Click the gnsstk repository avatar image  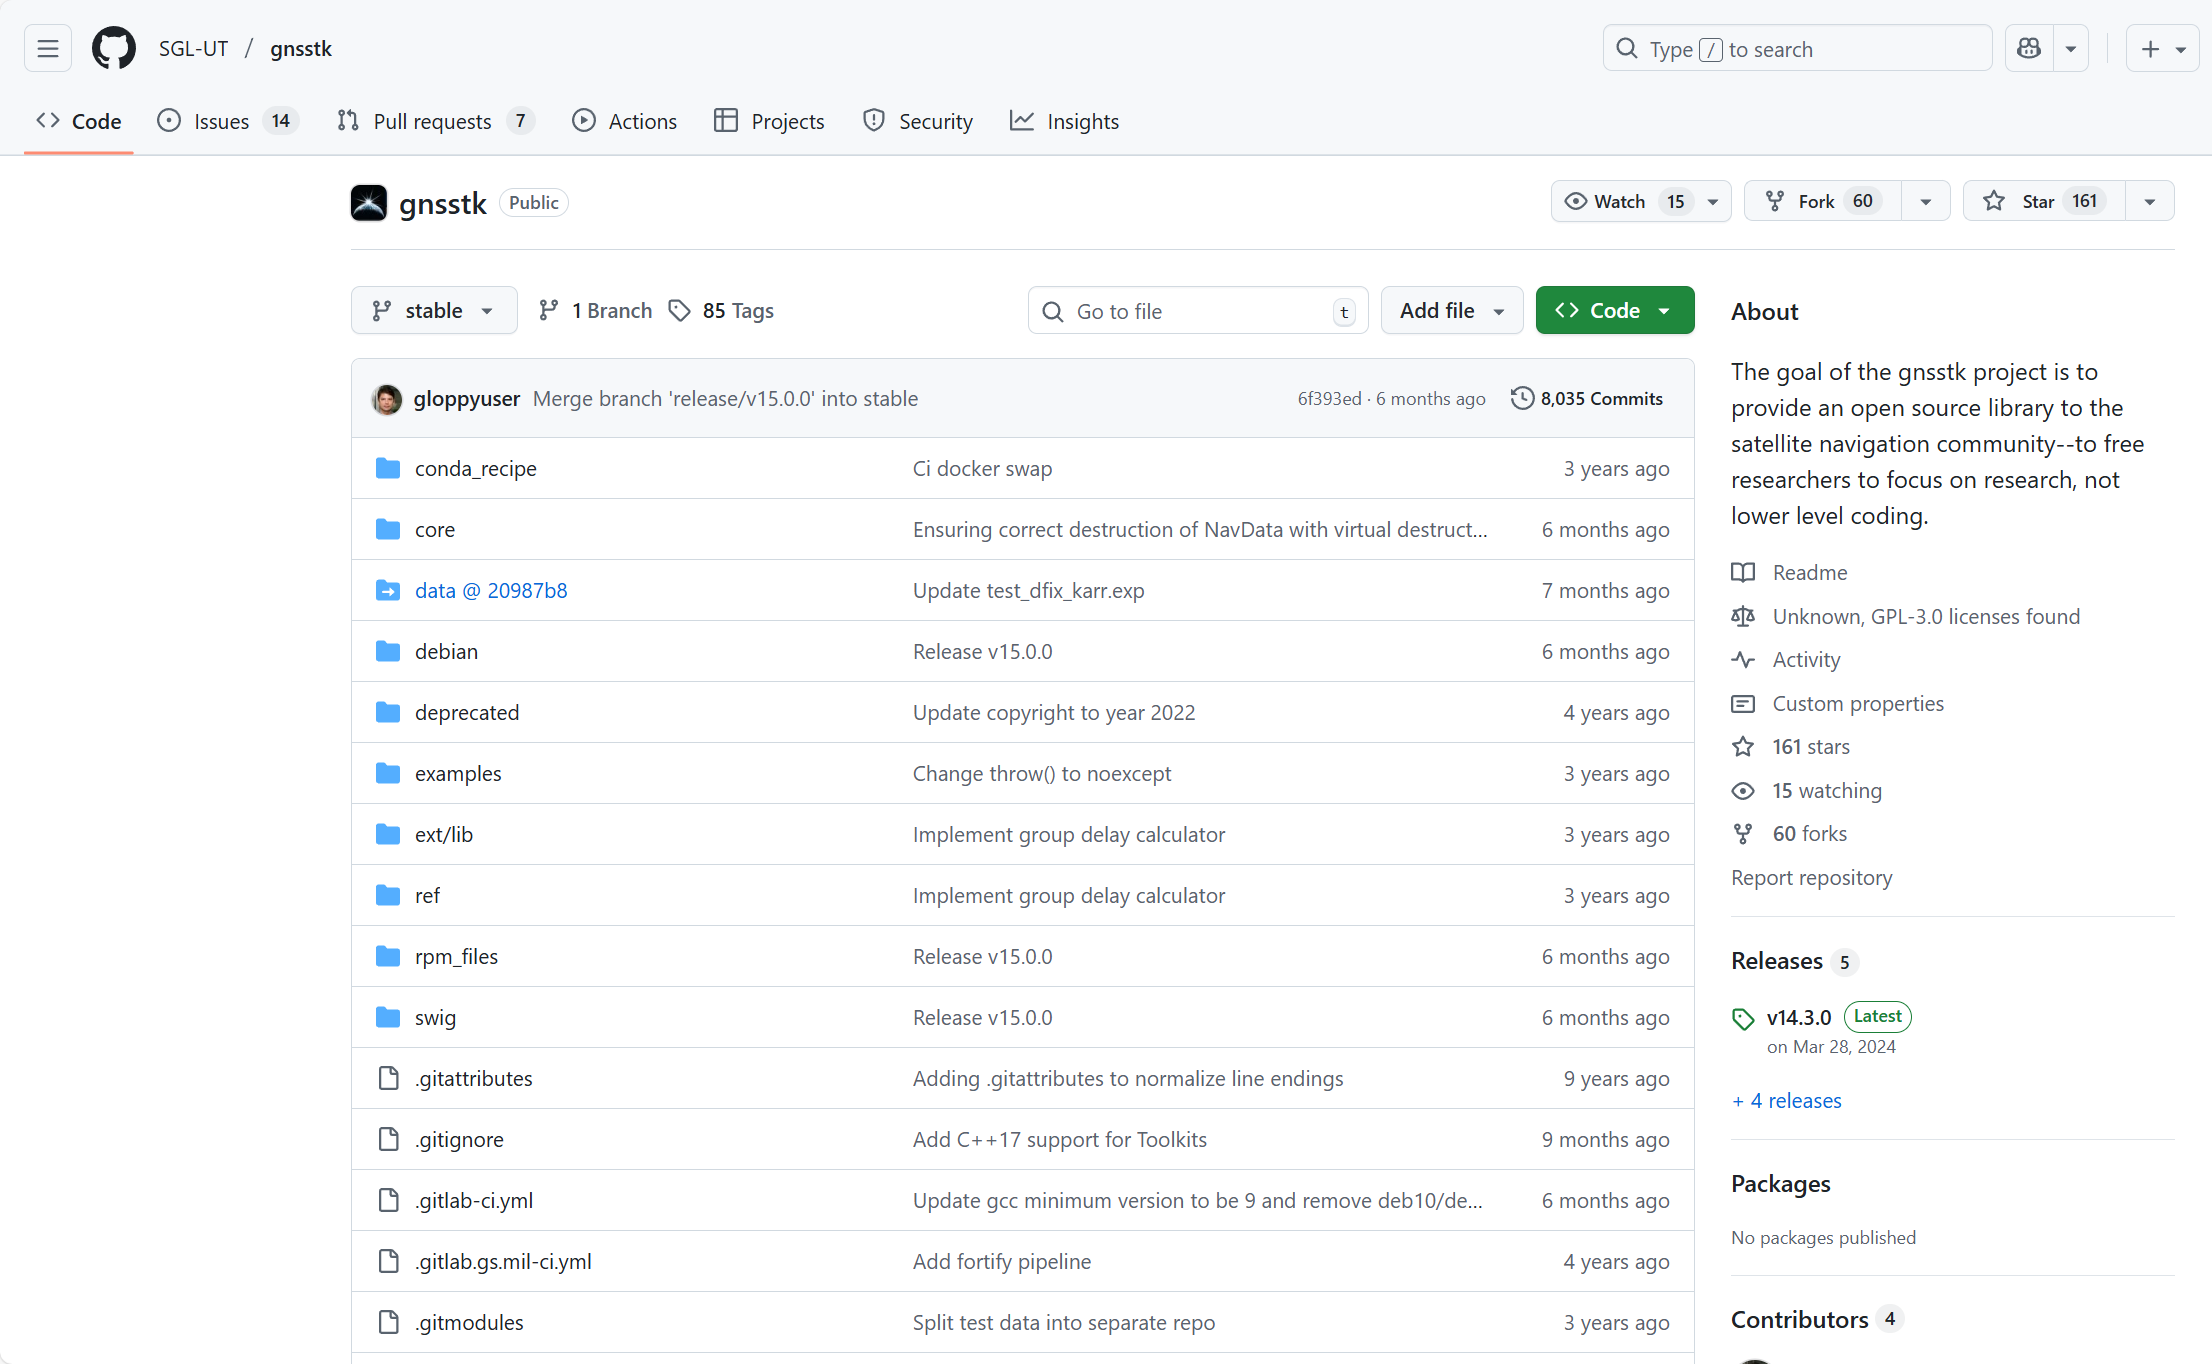pos(369,203)
